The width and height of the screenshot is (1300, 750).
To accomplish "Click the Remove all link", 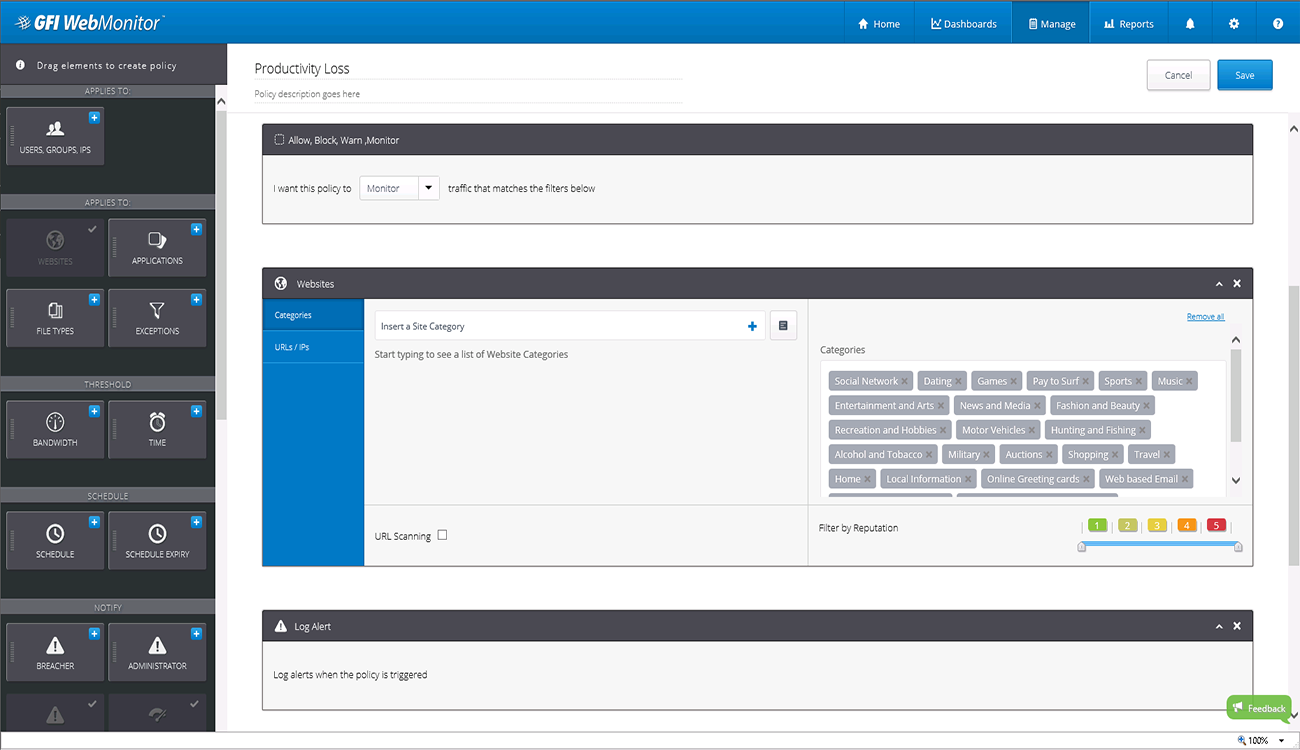I will (1205, 317).
